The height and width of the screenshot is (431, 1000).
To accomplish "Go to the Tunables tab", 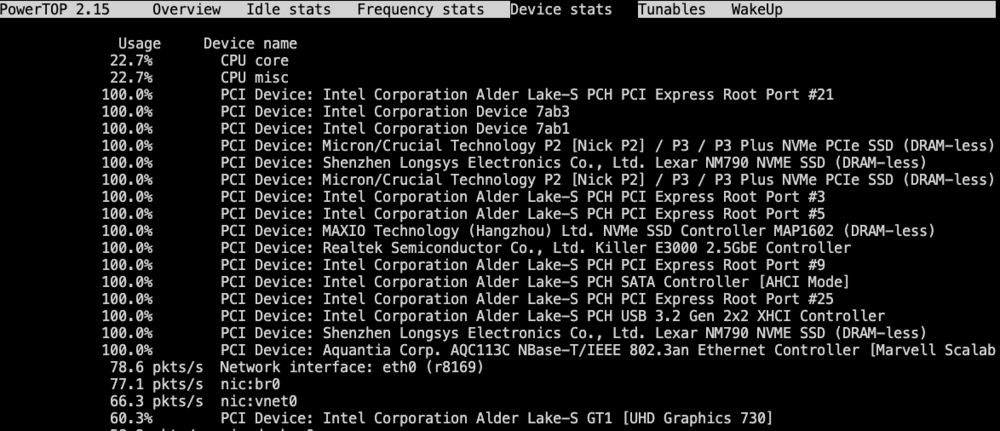I will coord(672,10).
